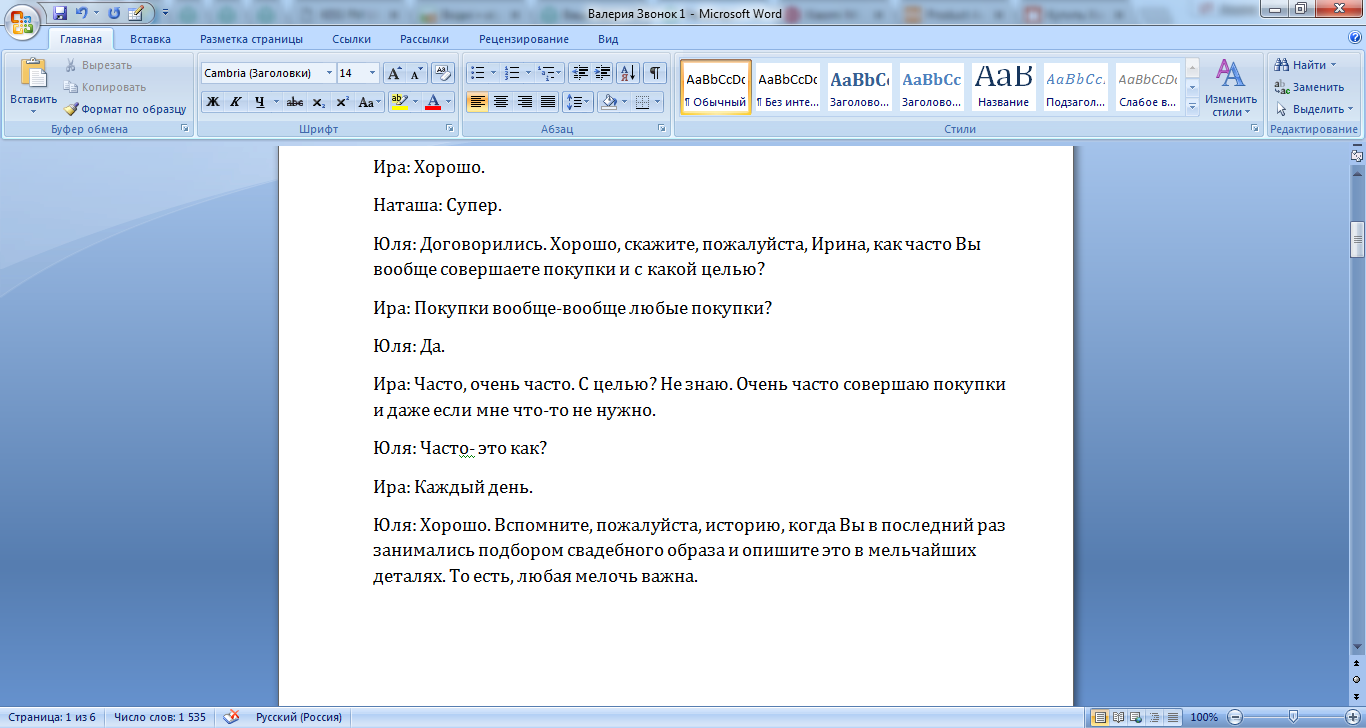Expand Customize Quick Access Toolbar arrow
Image resolution: width=1366 pixels, height=728 pixels.
(x=164, y=13)
